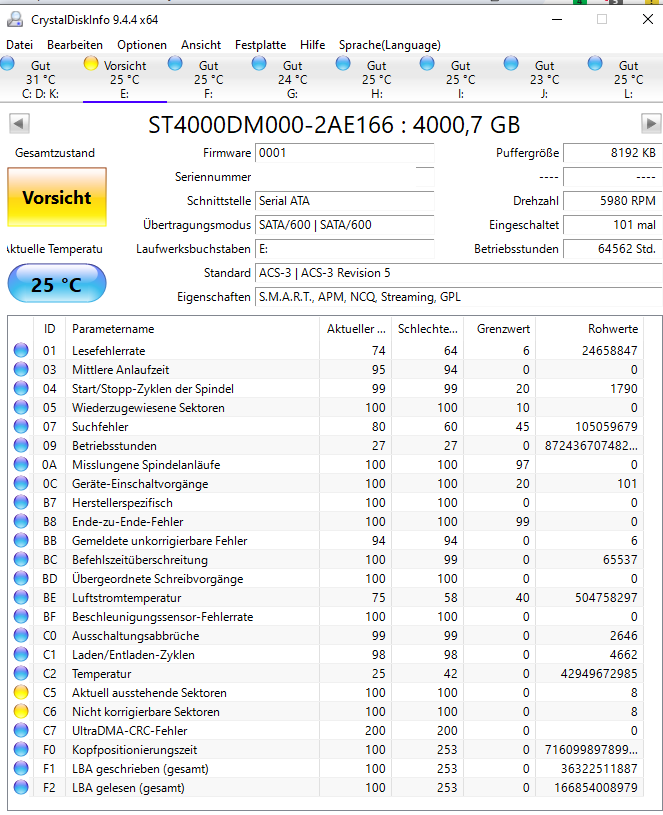663x815 pixels.
Task: Select the H: disk tab
Action: click(377, 80)
